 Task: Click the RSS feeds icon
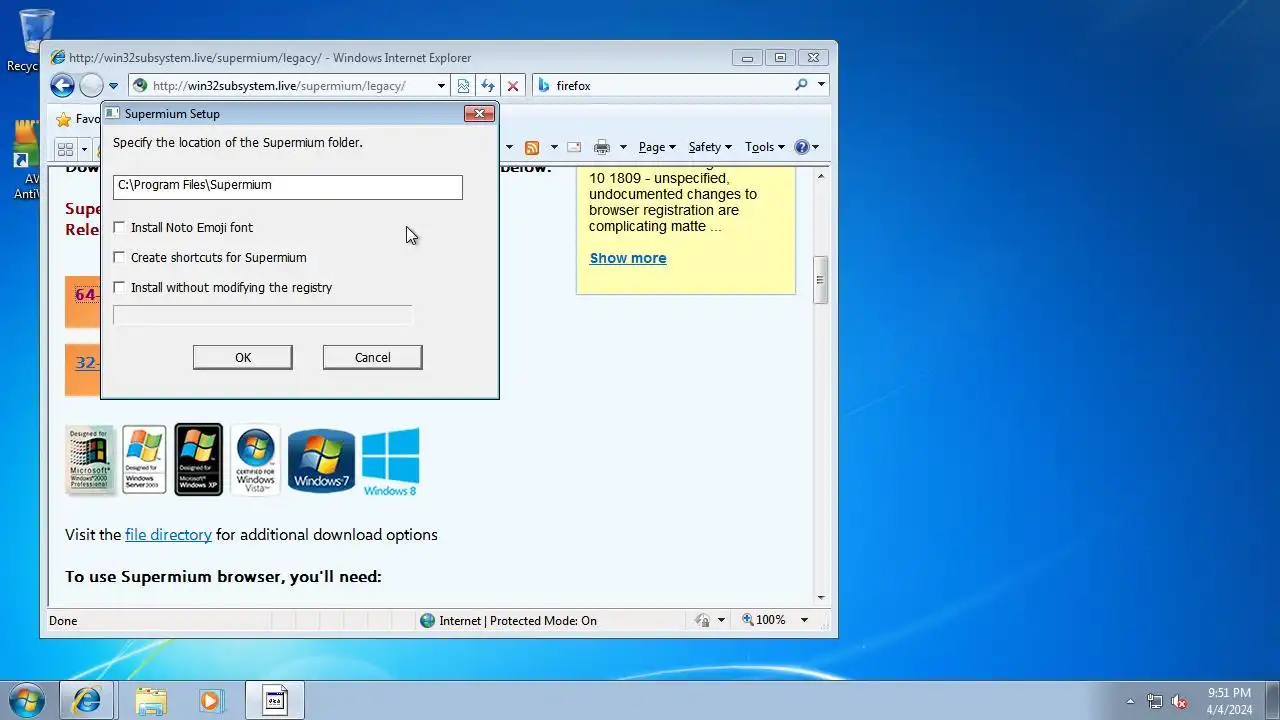point(532,147)
